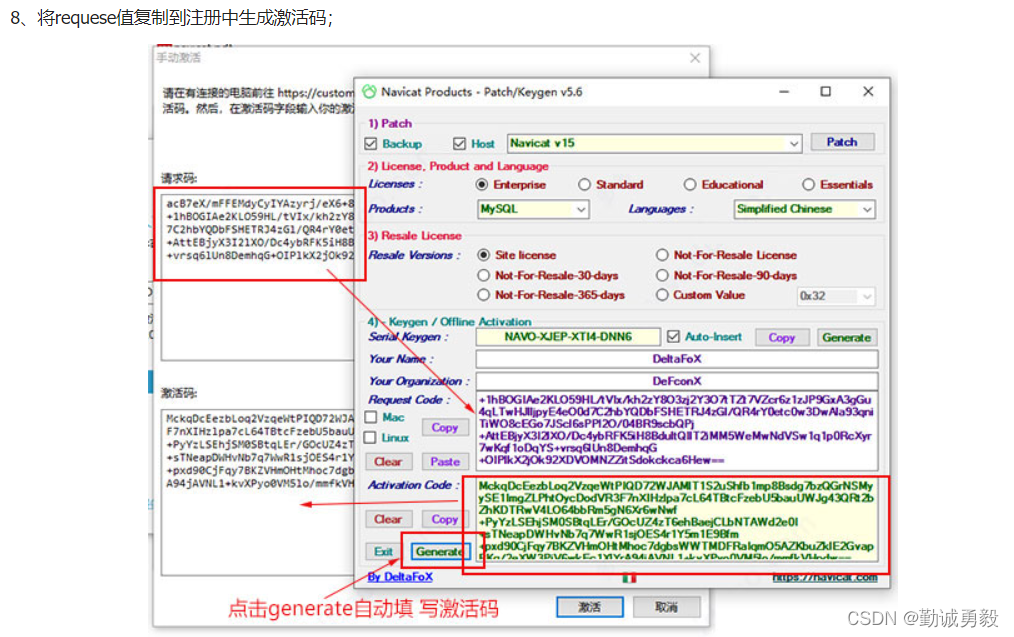The image size is (1014, 637).
Task: Generate a new serial key
Action: coord(847,338)
